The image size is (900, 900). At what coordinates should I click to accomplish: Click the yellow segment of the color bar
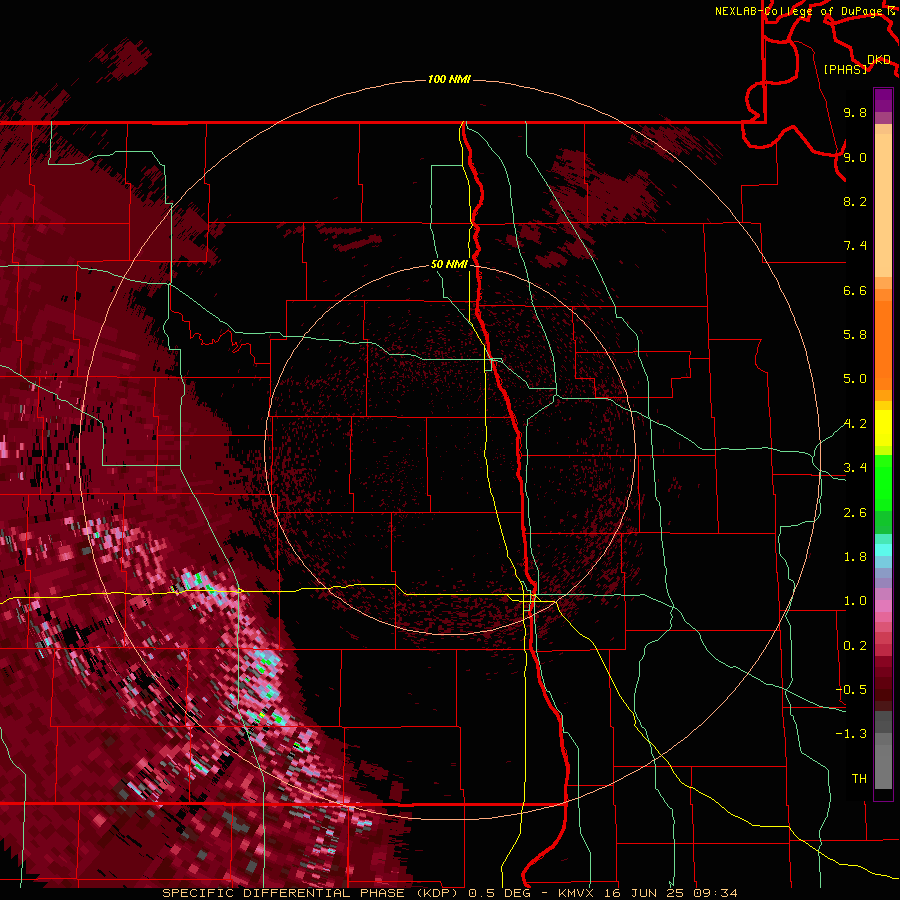883,428
